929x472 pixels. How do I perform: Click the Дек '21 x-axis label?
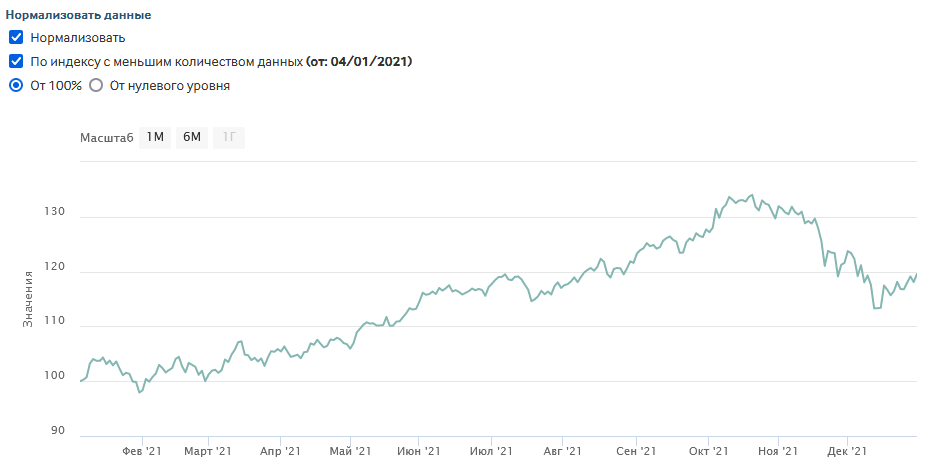click(846, 452)
